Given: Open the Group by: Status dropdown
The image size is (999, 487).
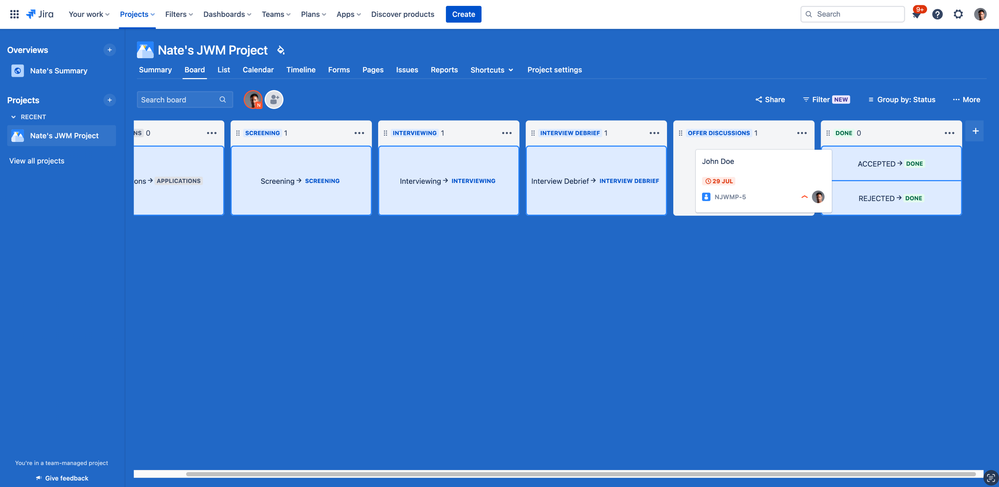Looking at the screenshot, I should point(902,99).
